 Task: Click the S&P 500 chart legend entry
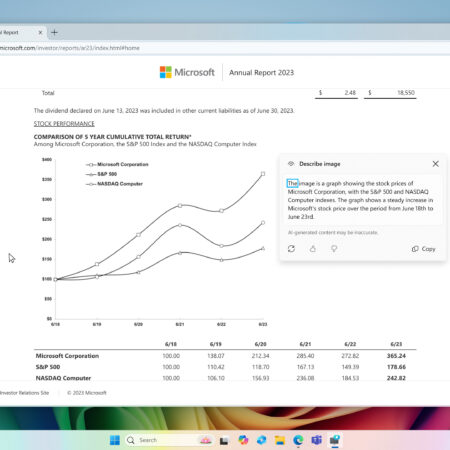coord(101,174)
